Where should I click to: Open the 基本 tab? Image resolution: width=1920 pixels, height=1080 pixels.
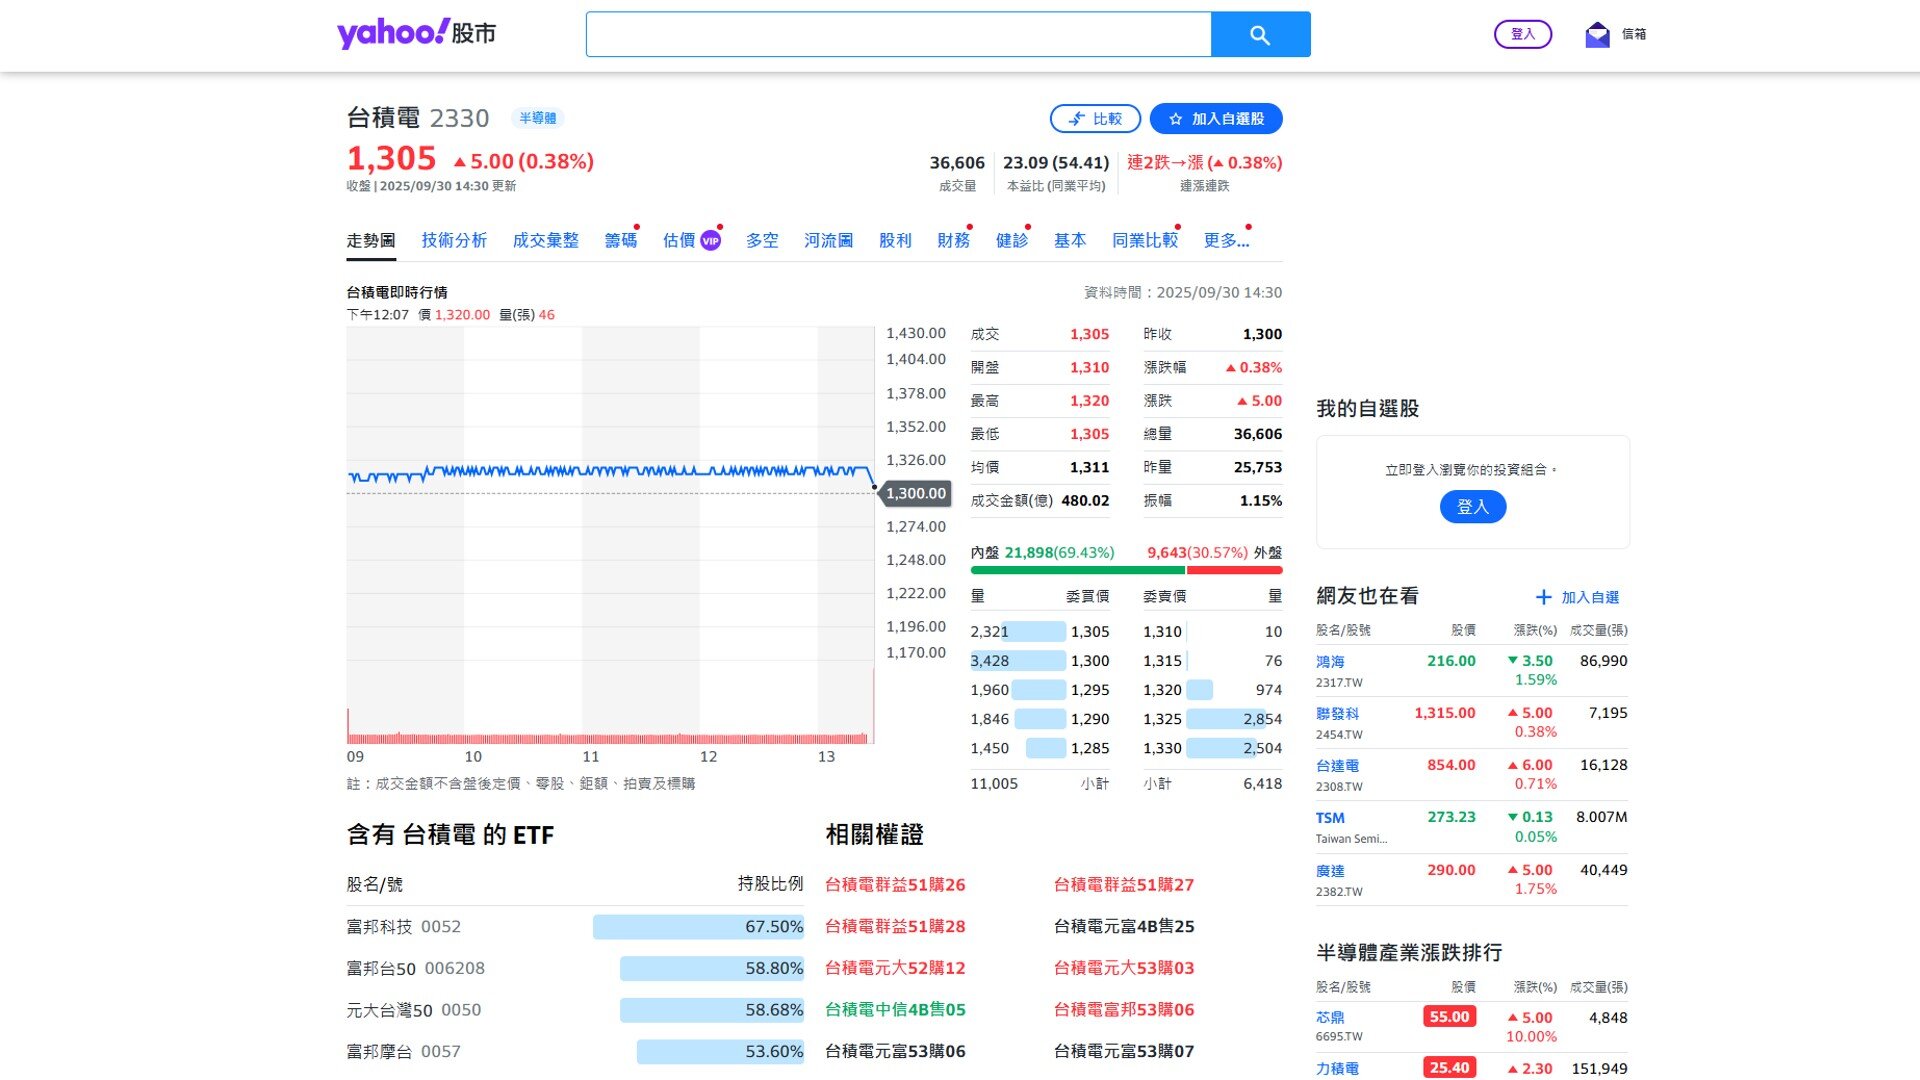click(x=1070, y=241)
